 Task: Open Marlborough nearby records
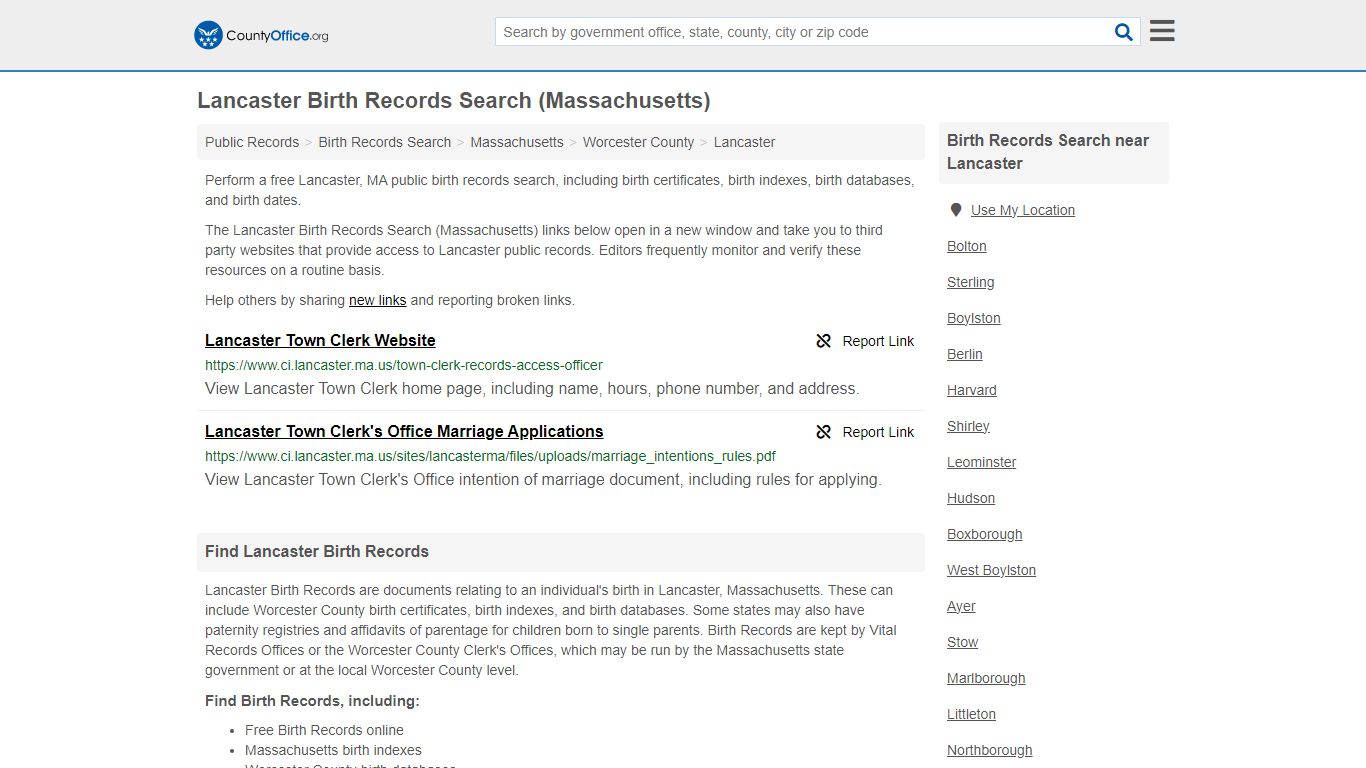tap(986, 678)
